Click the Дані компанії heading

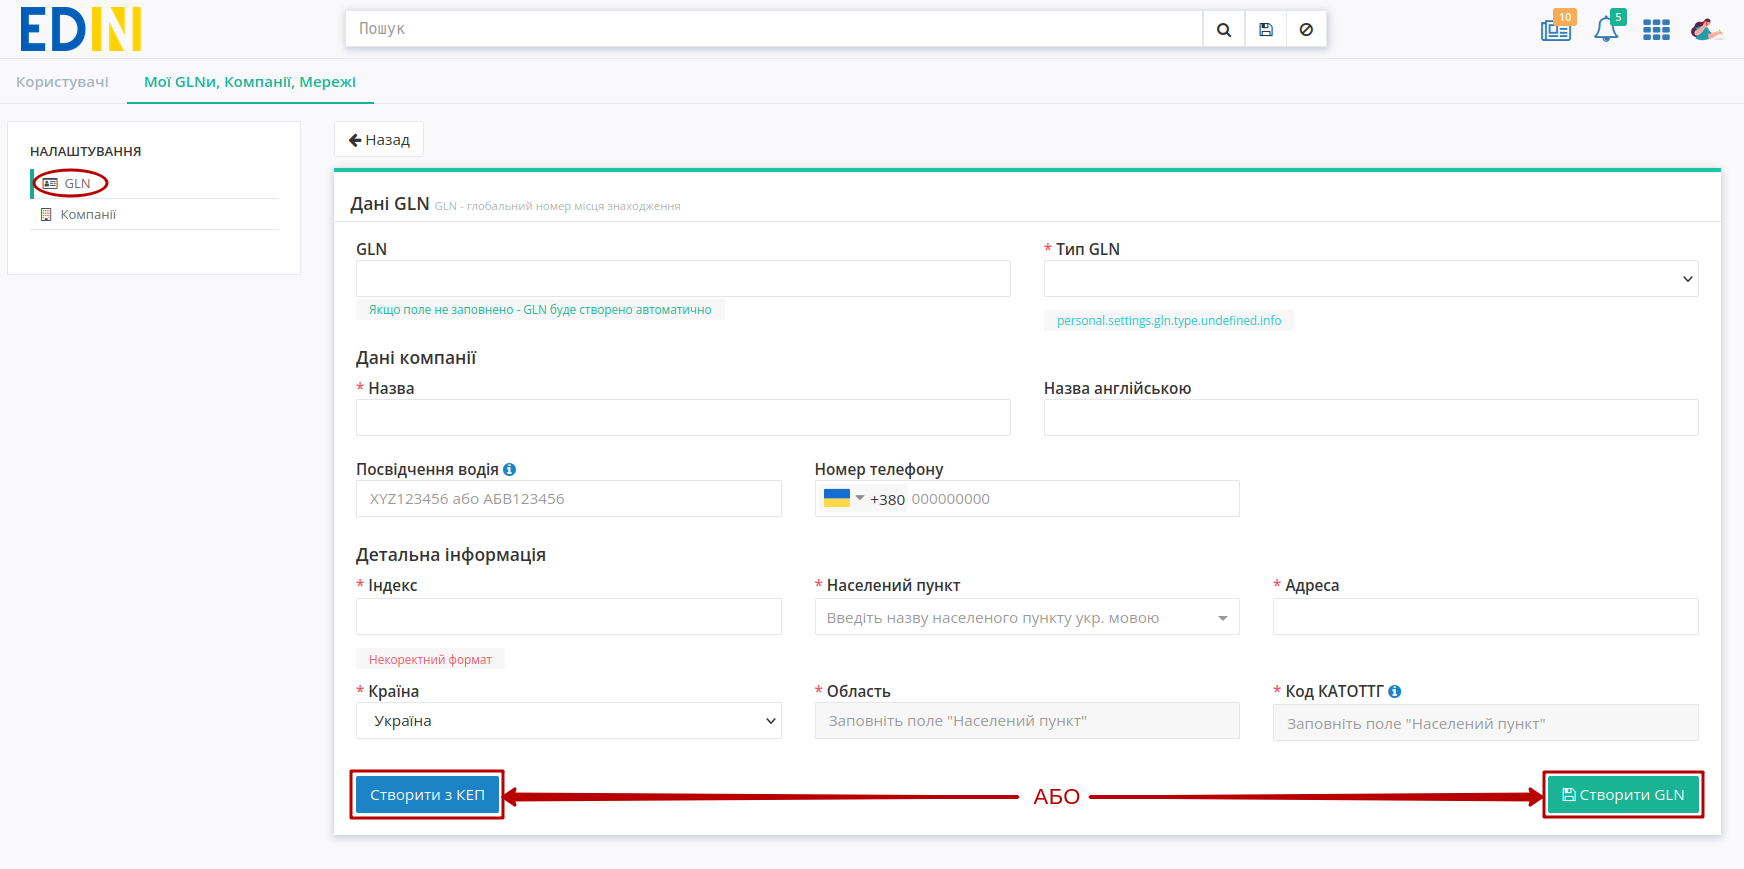416,358
